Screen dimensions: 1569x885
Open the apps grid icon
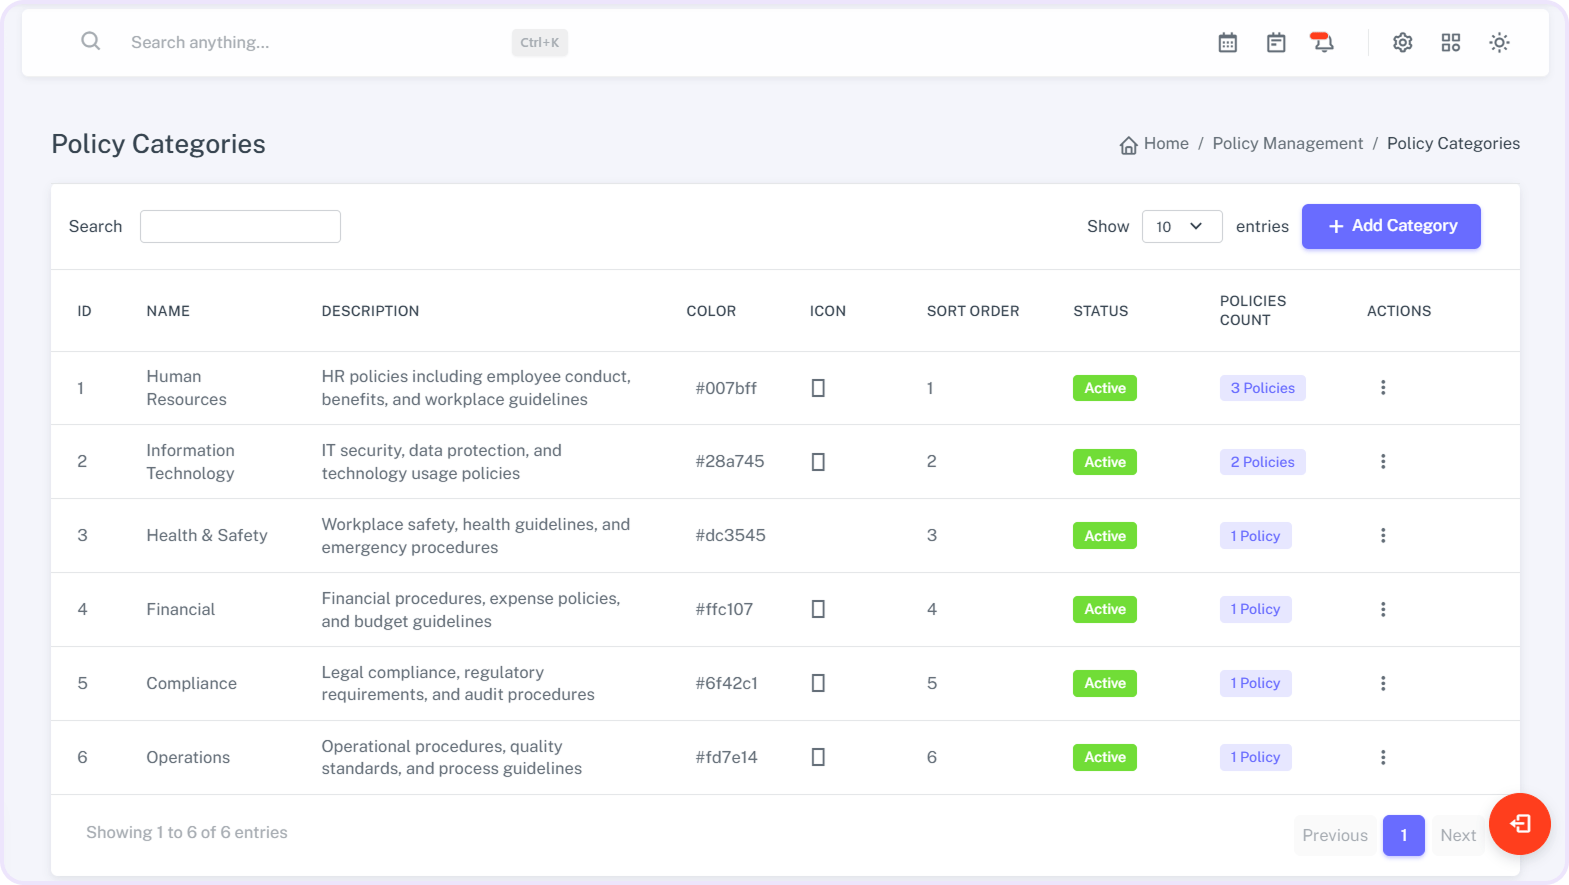pos(1450,43)
